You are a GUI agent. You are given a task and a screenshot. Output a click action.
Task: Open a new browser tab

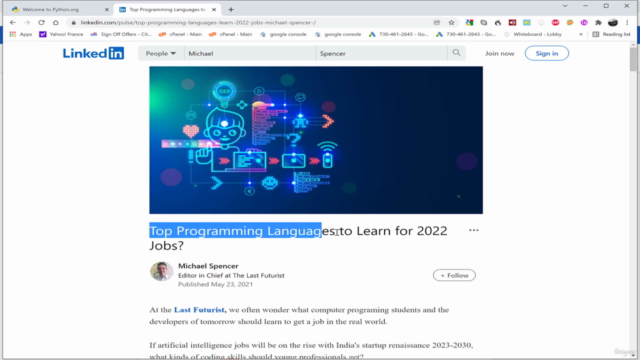231,9
